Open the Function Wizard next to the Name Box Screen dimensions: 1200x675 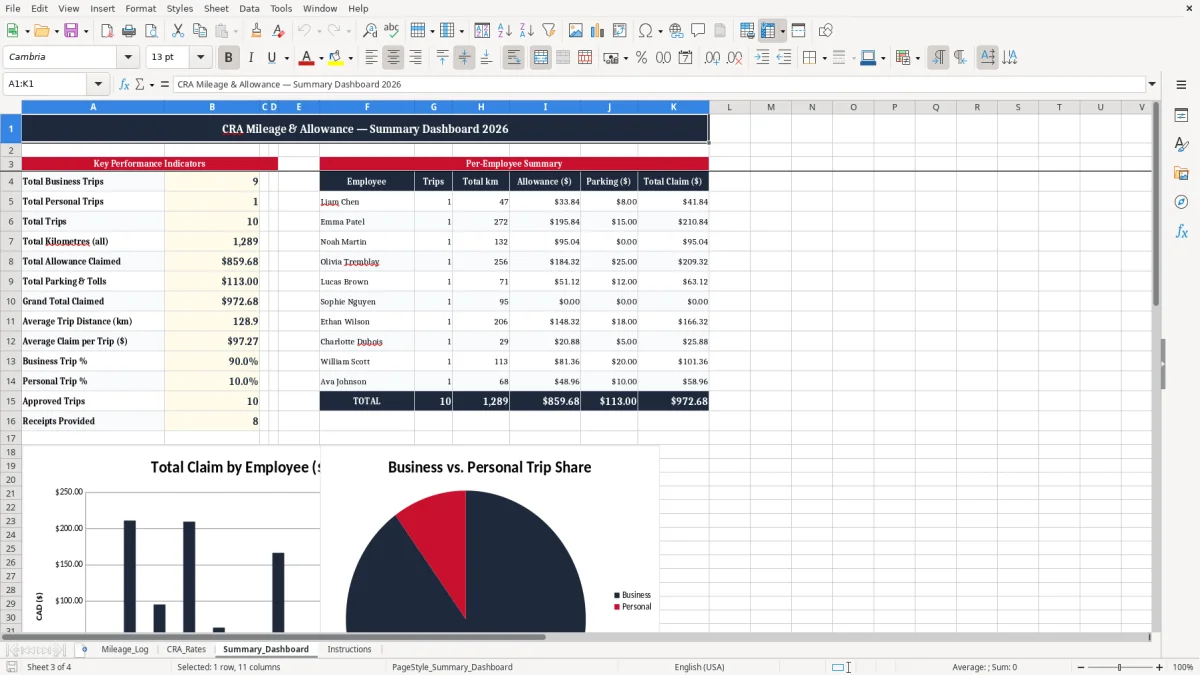pyautogui.click(x=125, y=85)
